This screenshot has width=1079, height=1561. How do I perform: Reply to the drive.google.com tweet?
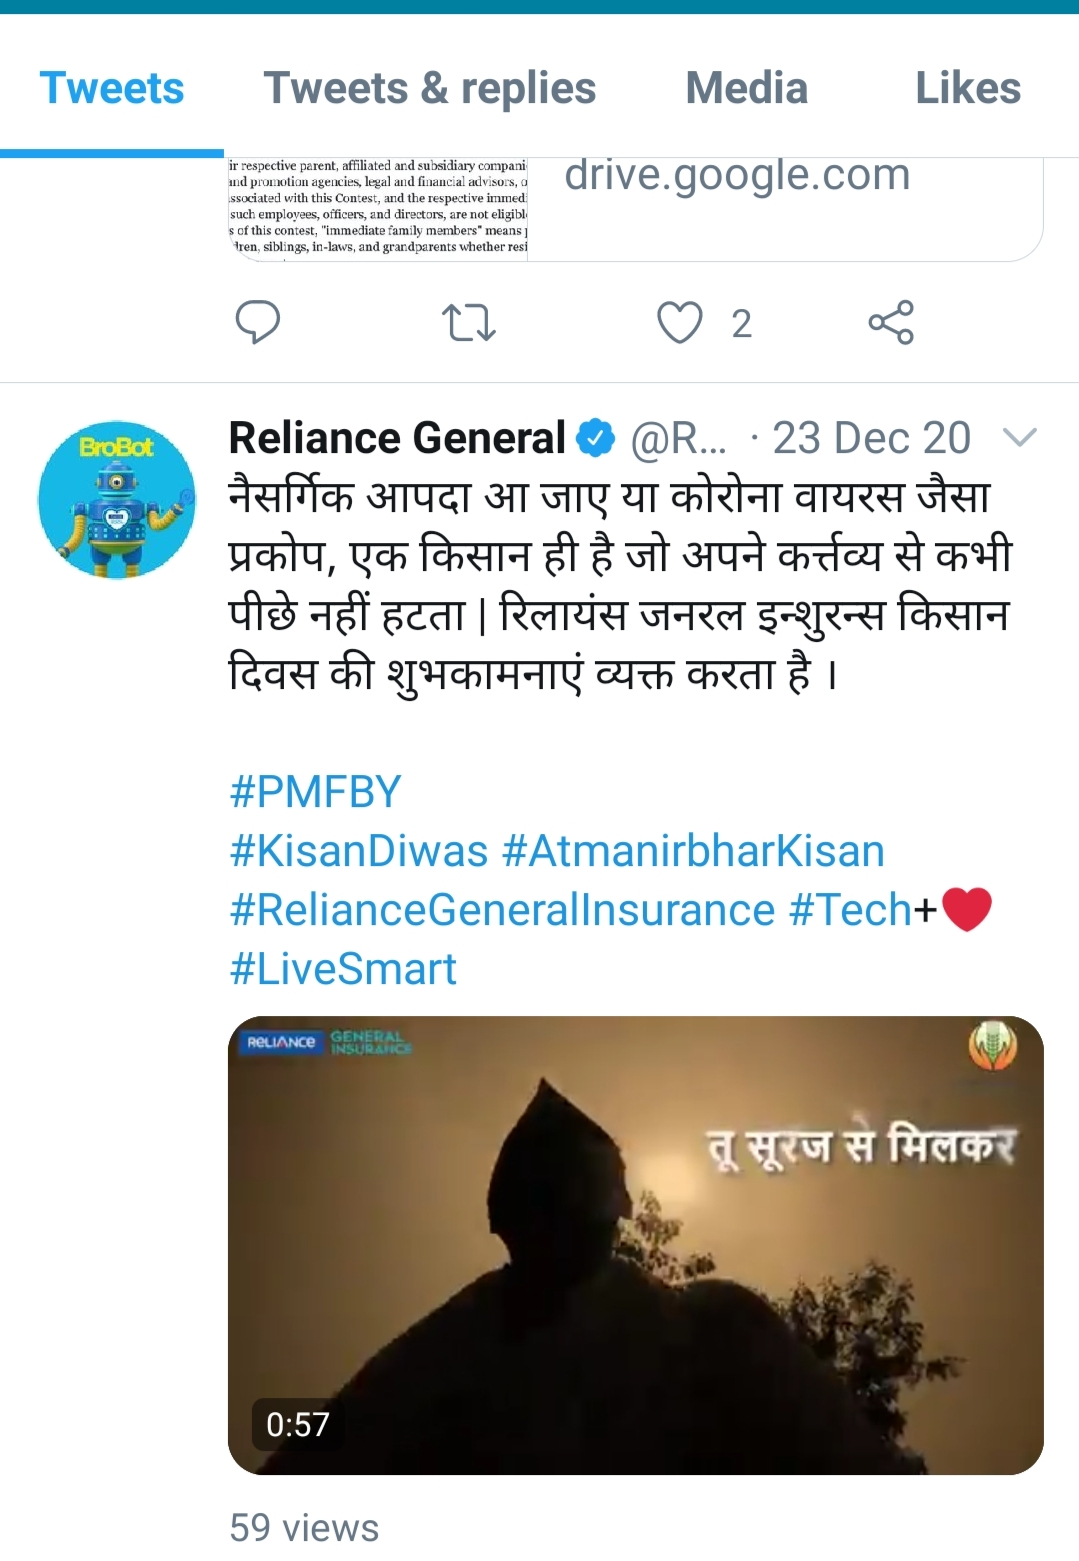point(257,323)
